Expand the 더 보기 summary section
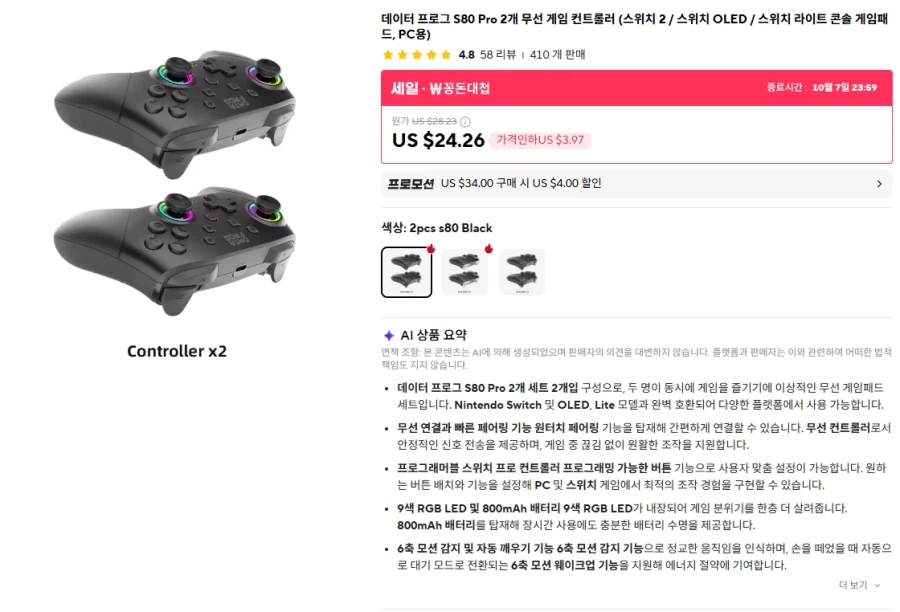 pyautogui.click(x=859, y=585)
